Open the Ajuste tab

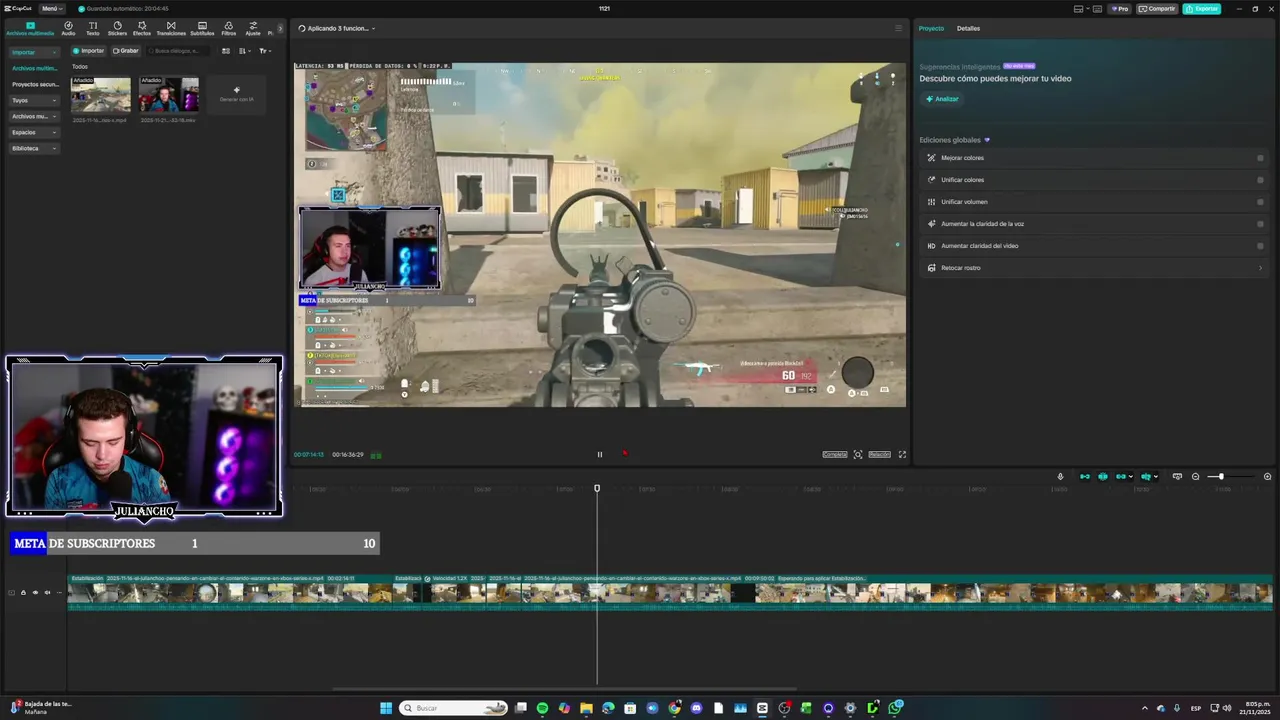click(253, 28)
